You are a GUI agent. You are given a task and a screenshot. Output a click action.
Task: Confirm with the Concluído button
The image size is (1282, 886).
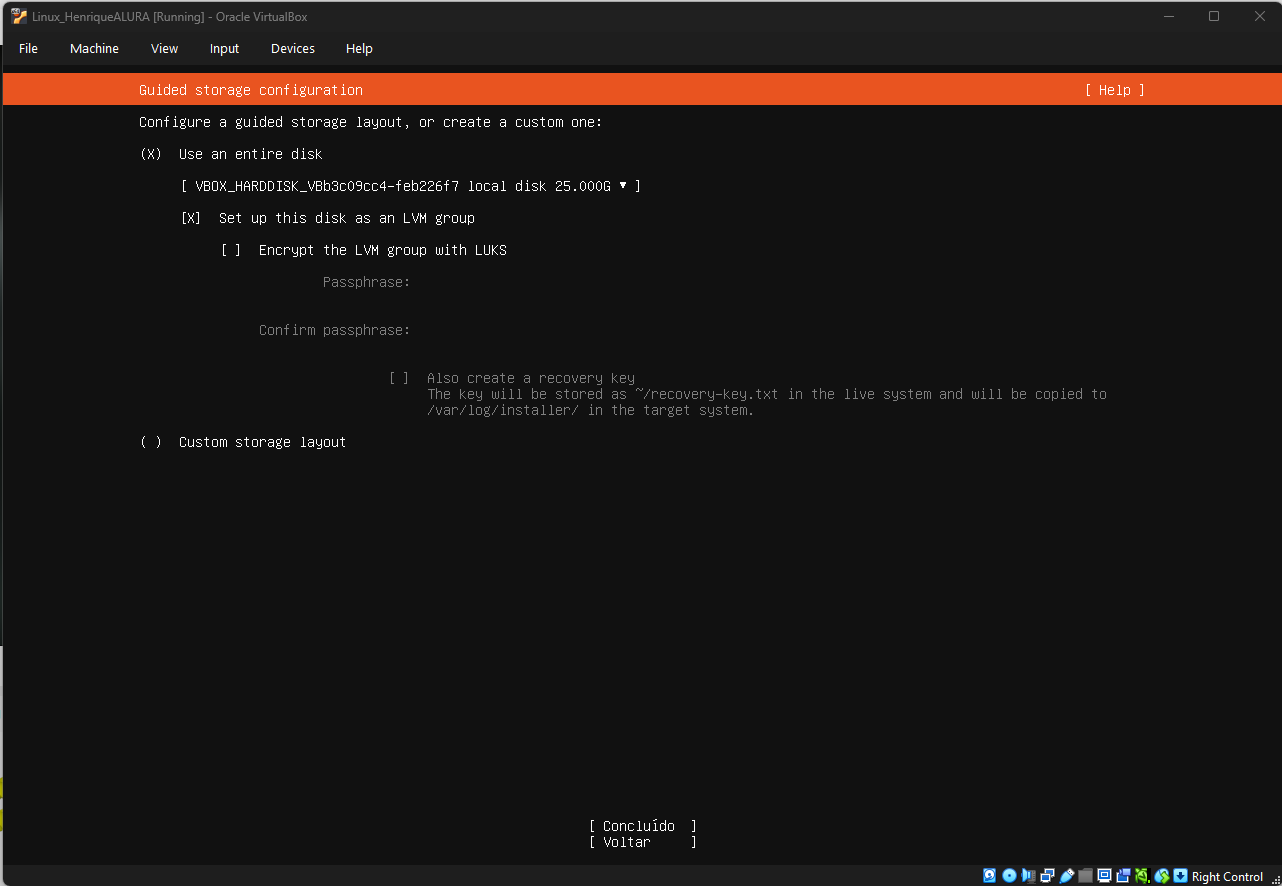tap(643, 826)
